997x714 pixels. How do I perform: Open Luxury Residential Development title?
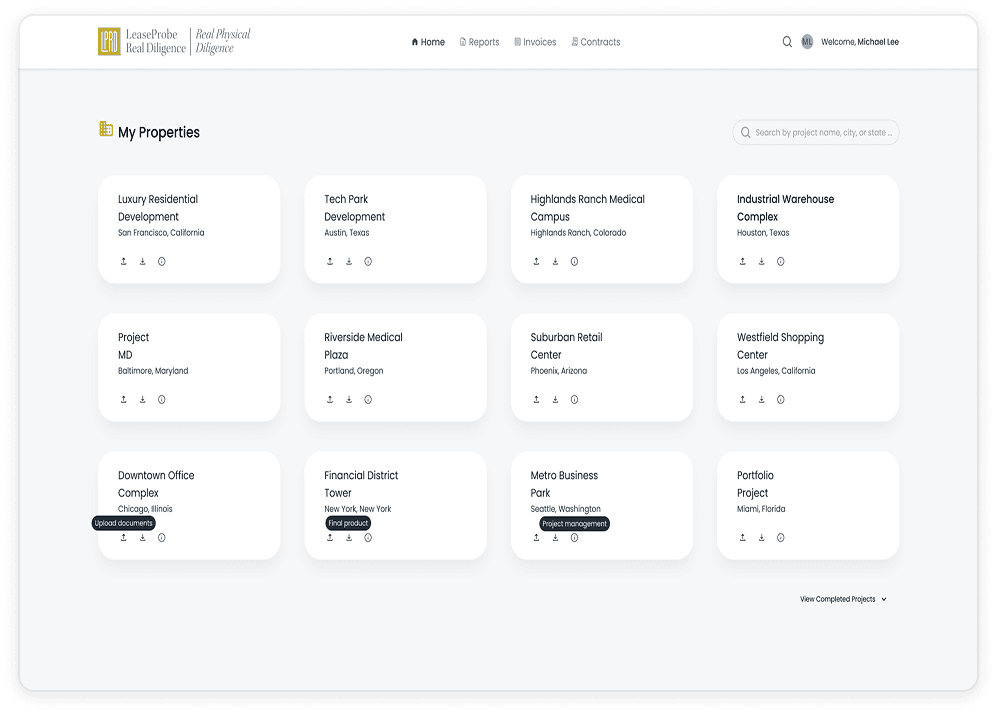[158, 208]
